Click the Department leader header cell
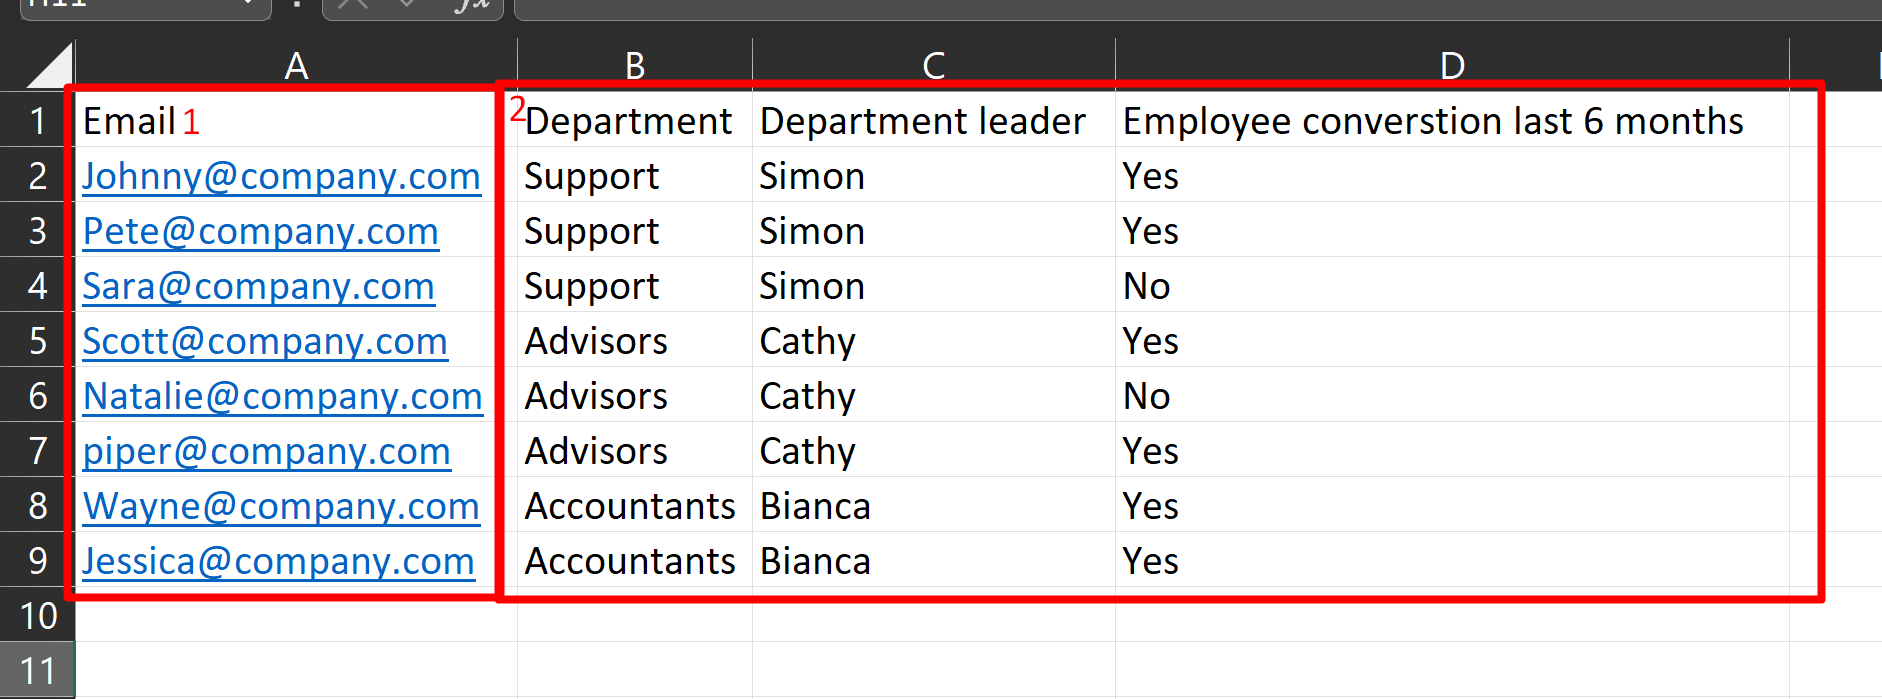Viewport: 1882px width, 699px height. pyautogui.click(x=934, y=120)
